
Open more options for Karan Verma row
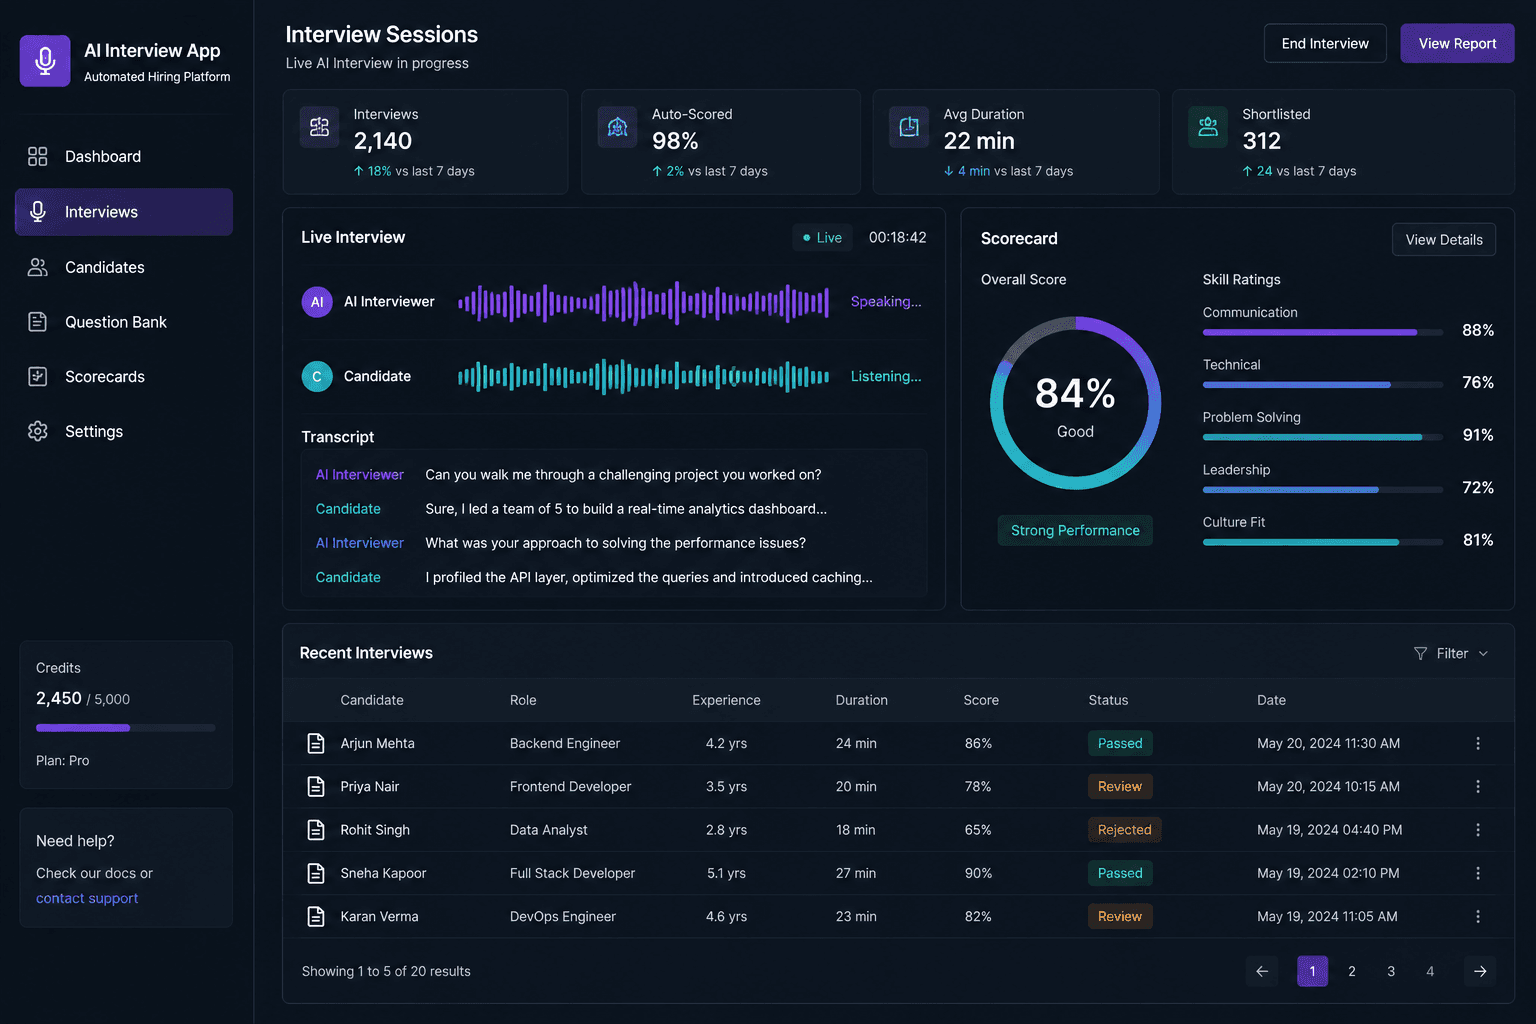coord(1478,916)
